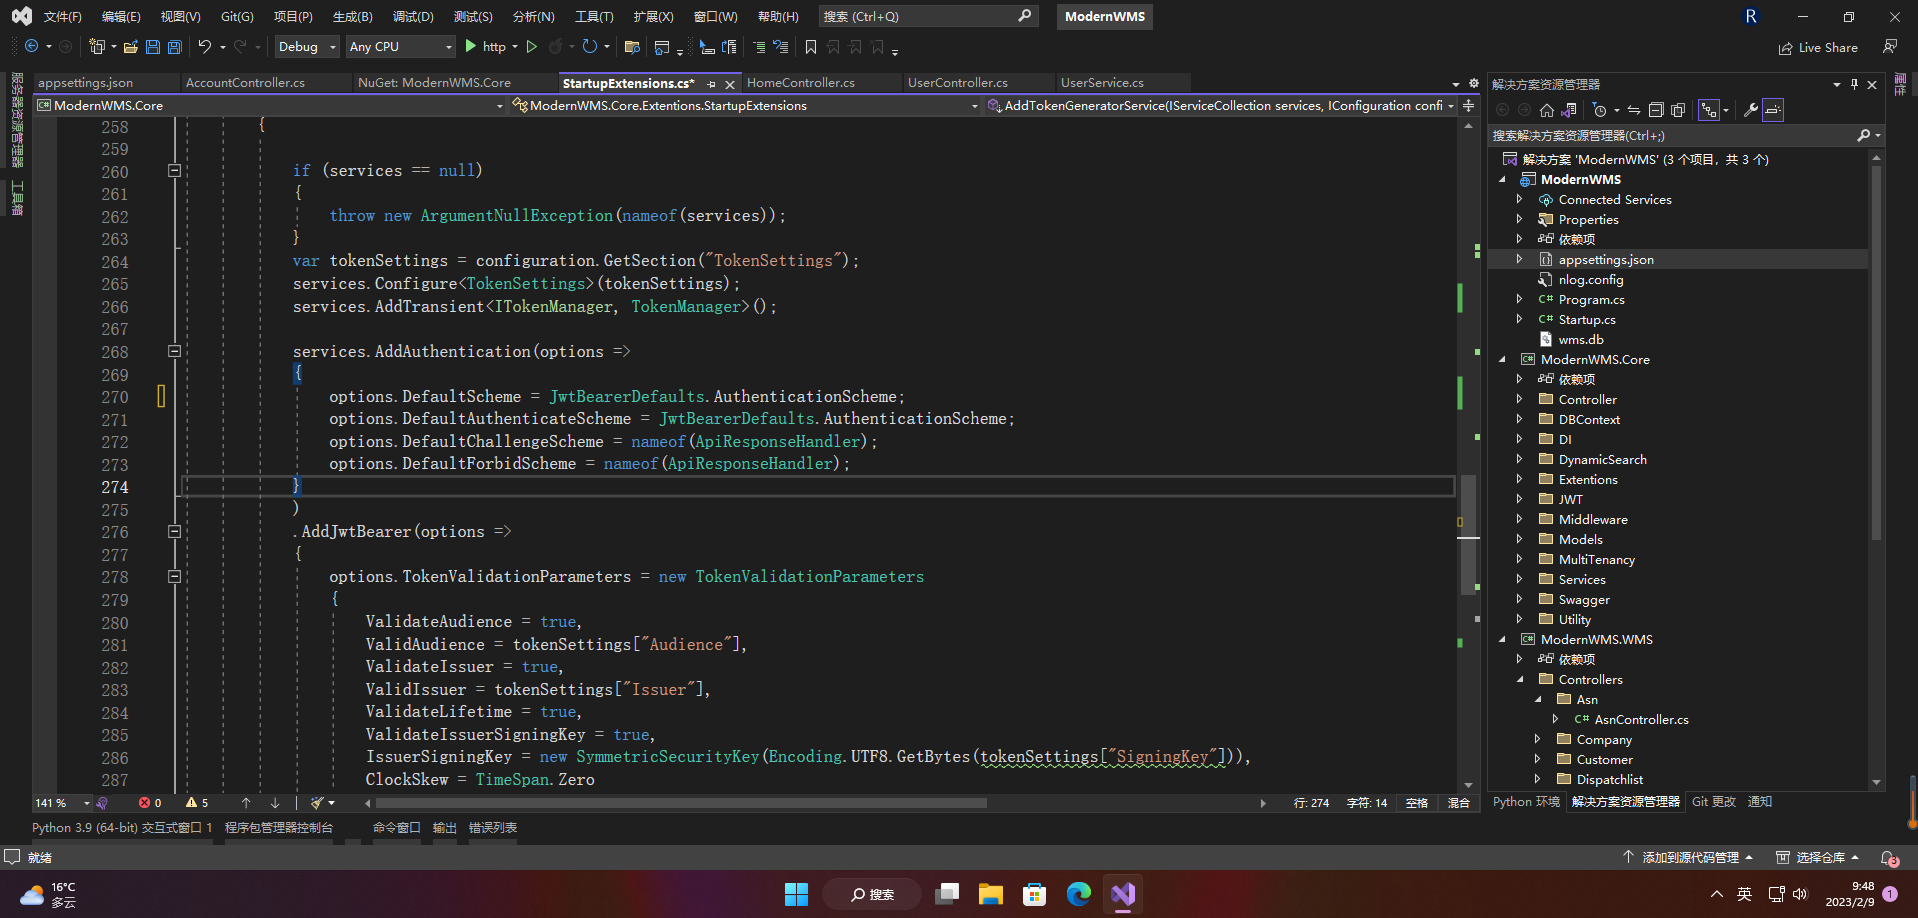Screen dimensions: 1918x918
Task: Go to previous issue up arrow
Action: click(246, 803)
